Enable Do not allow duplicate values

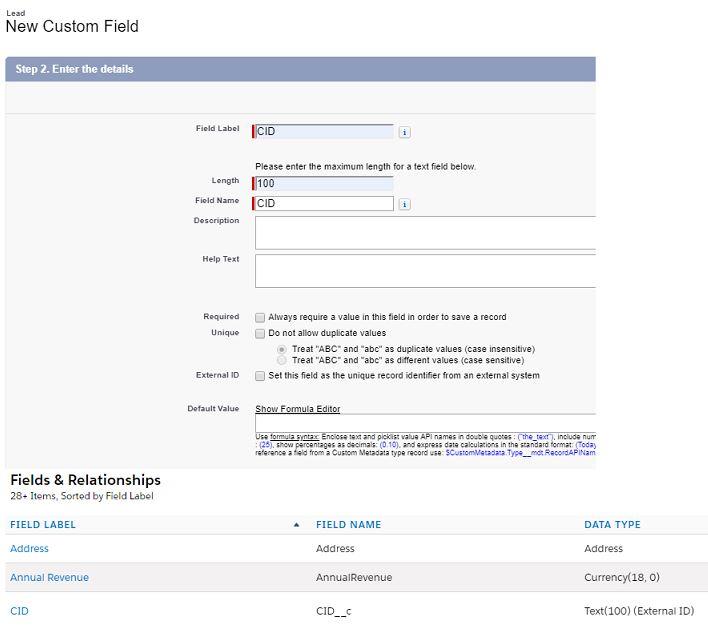(x=260, y=333)
